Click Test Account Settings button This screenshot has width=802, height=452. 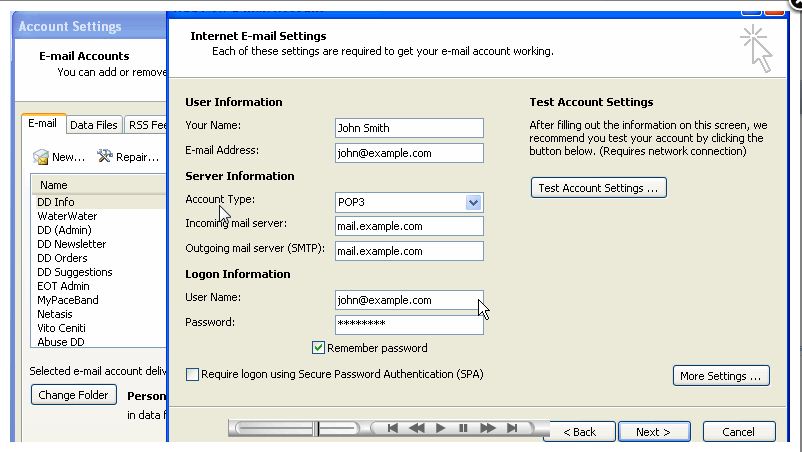coord(598,188)
